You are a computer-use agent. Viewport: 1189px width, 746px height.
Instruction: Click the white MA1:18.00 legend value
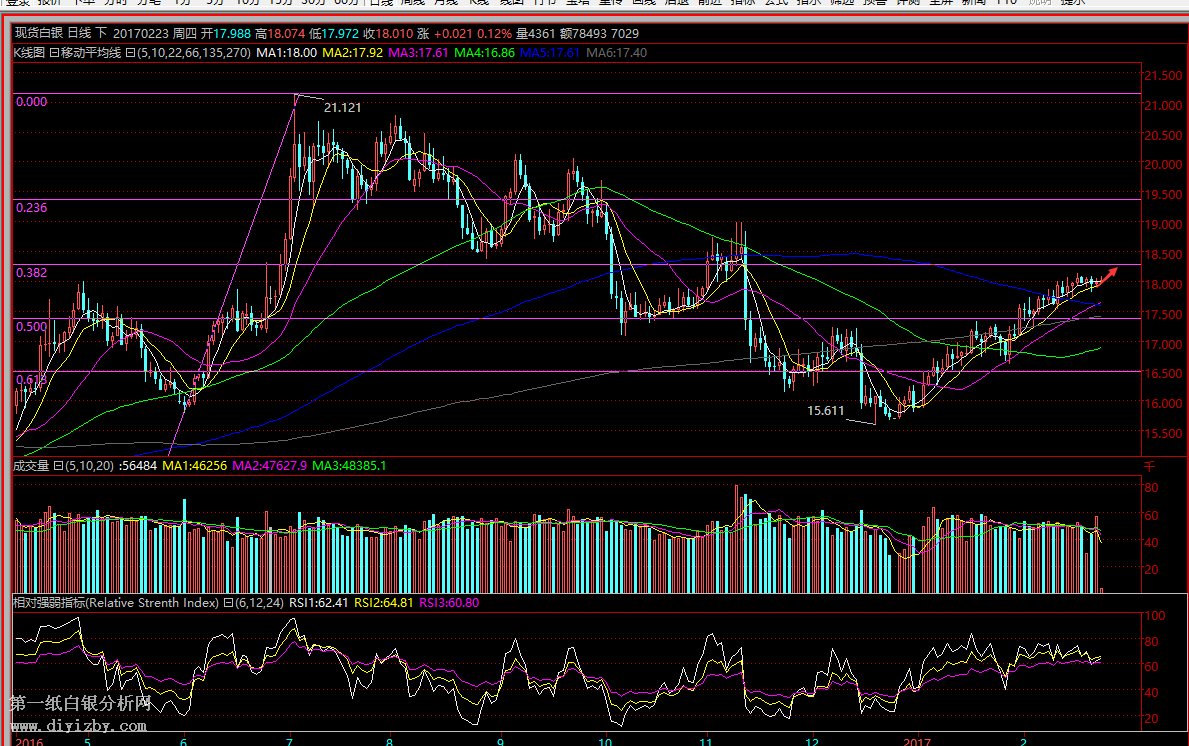[x=286, y=52]
